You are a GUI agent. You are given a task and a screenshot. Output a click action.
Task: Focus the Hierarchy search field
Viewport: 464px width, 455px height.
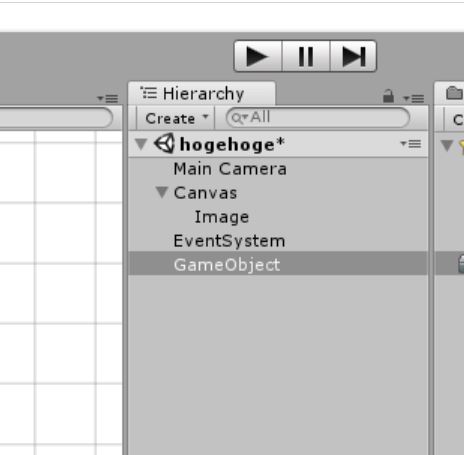click(318, 118)
